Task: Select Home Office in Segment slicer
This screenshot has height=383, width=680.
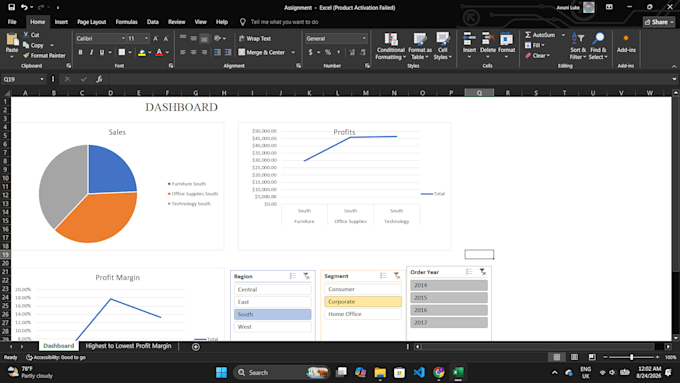Action: coord(363,314)
